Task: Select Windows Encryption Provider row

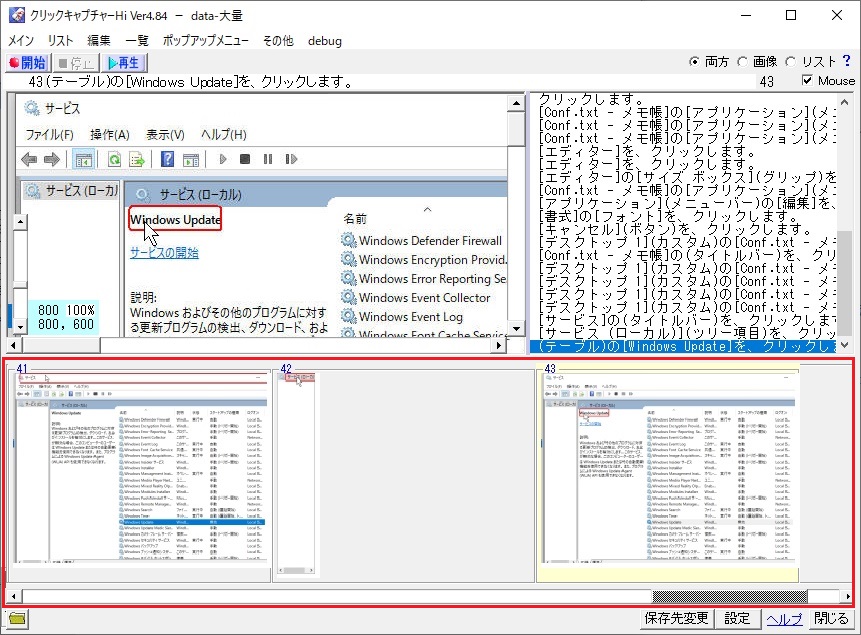Action: [424, 259]
